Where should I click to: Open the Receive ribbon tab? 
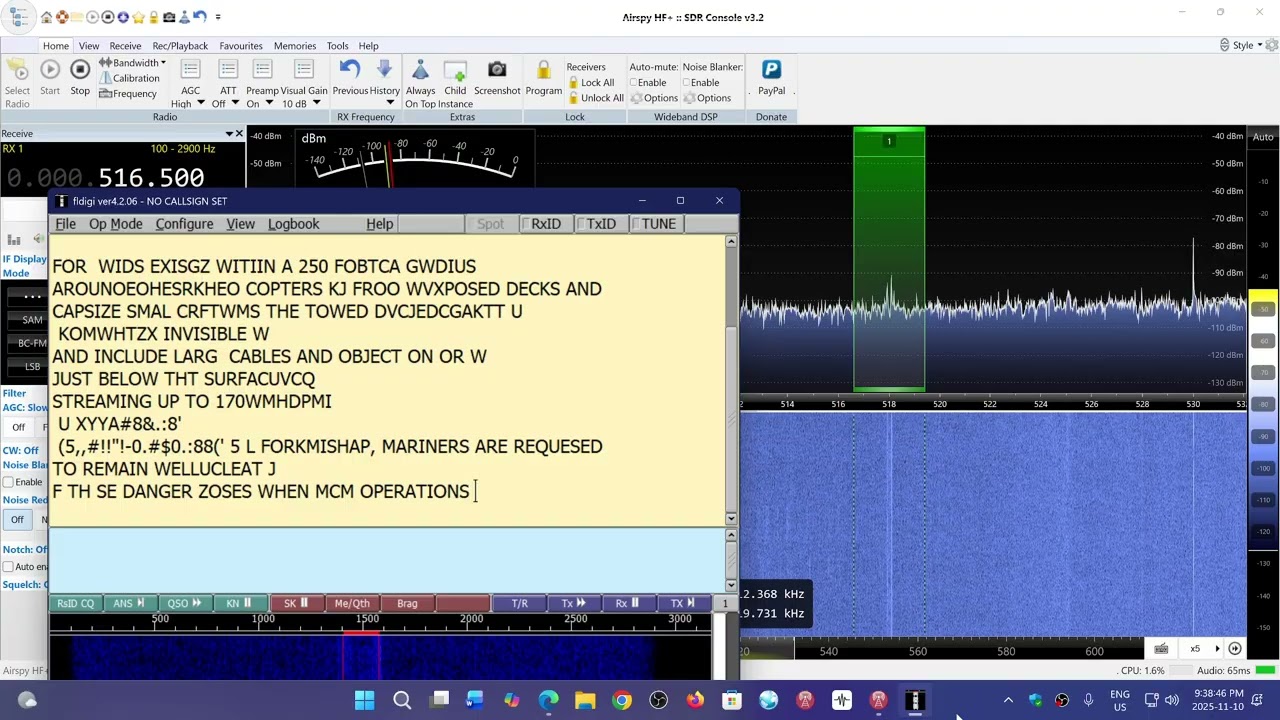125,45
